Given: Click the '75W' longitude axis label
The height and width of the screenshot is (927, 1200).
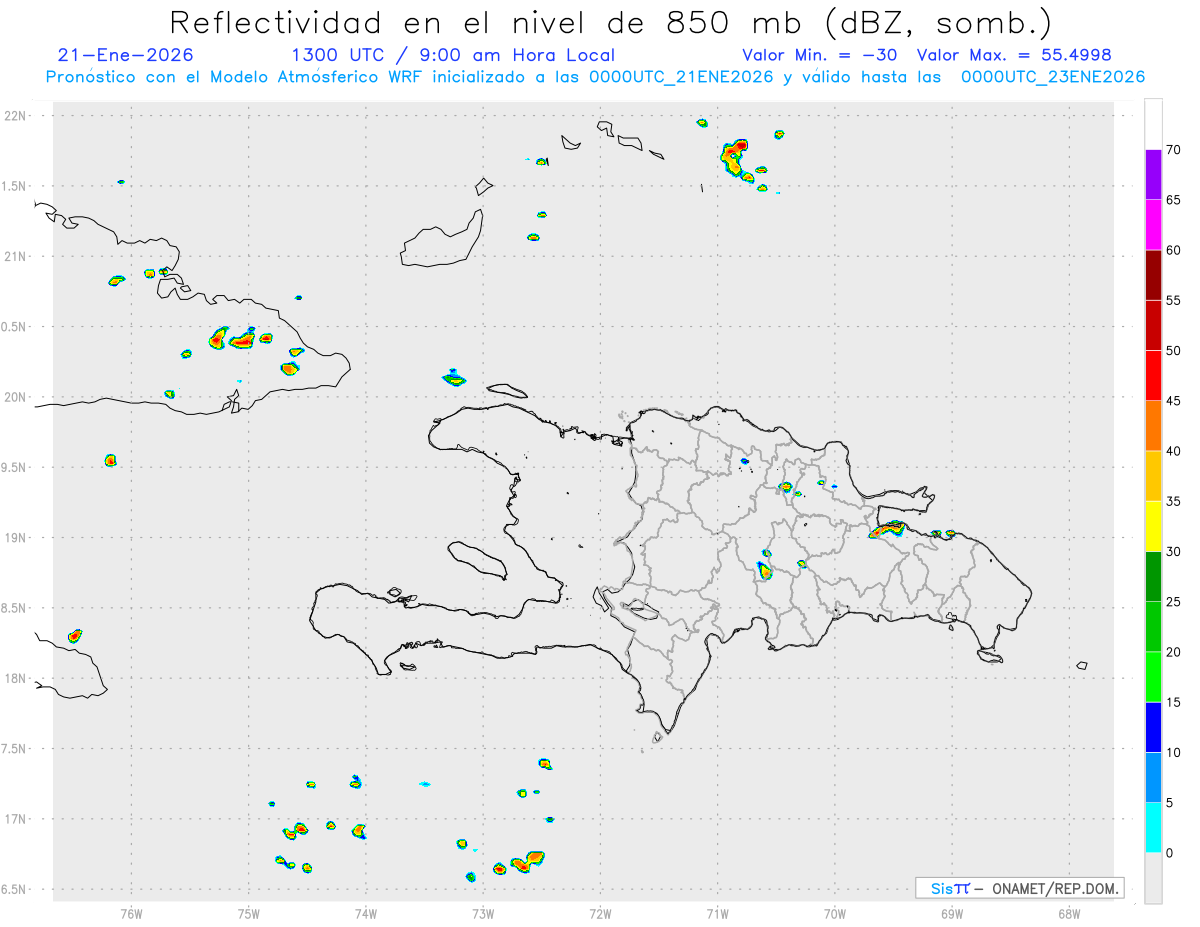Looking at the screenshot, I should click(x=248, y=913).
